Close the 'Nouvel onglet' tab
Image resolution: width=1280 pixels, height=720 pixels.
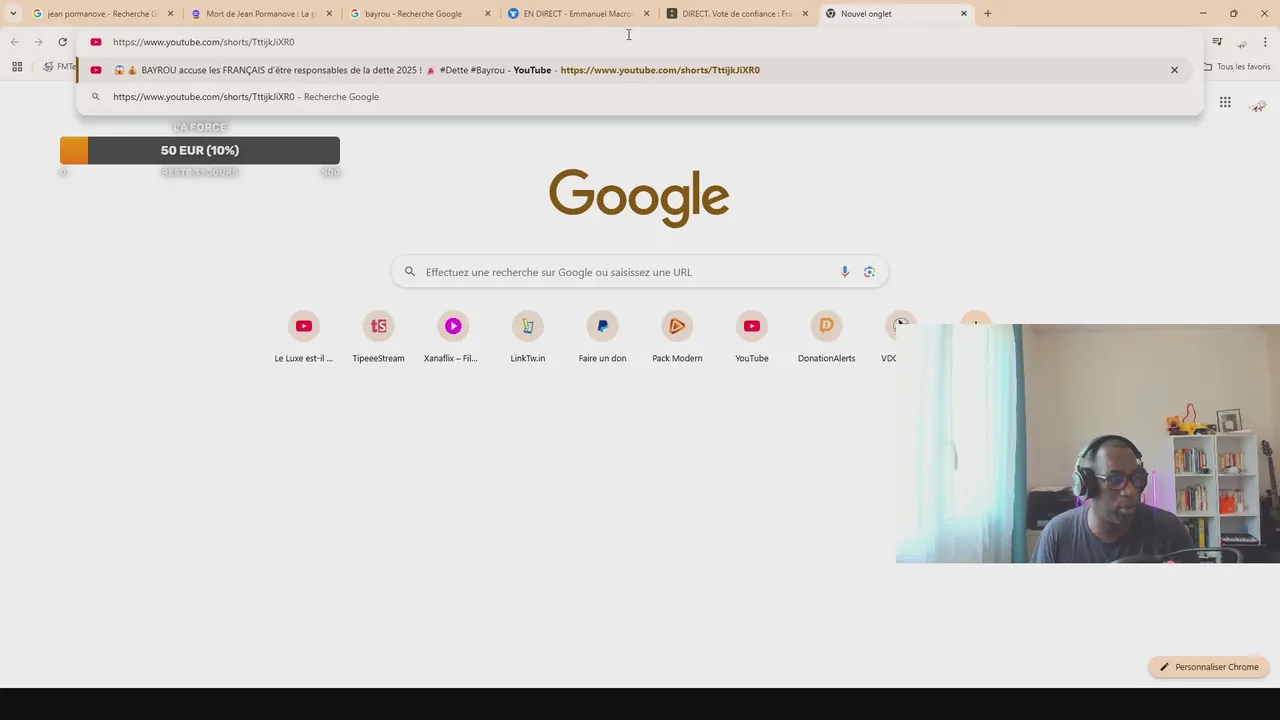[x=964, y=14]
